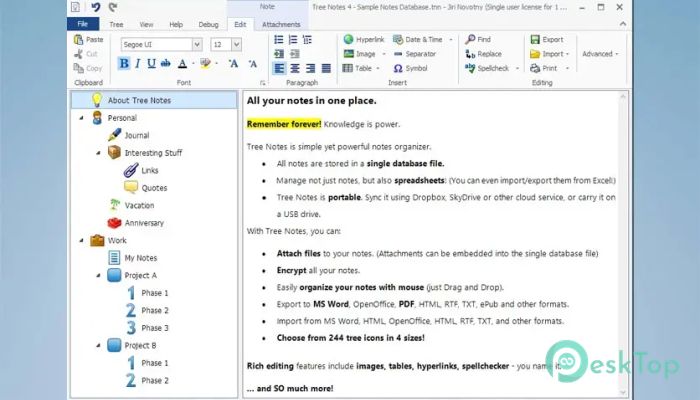The height and width of the screenshot is (400, 700).
Task: Collapse the Interesting Stuff node
Action: point(98,153)
